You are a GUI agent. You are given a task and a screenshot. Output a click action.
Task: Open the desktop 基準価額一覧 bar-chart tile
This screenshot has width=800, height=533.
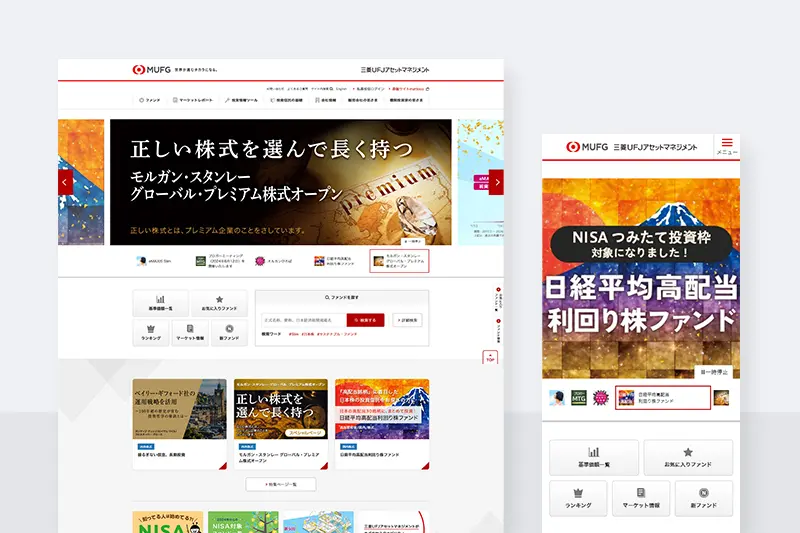pos(160,303)
